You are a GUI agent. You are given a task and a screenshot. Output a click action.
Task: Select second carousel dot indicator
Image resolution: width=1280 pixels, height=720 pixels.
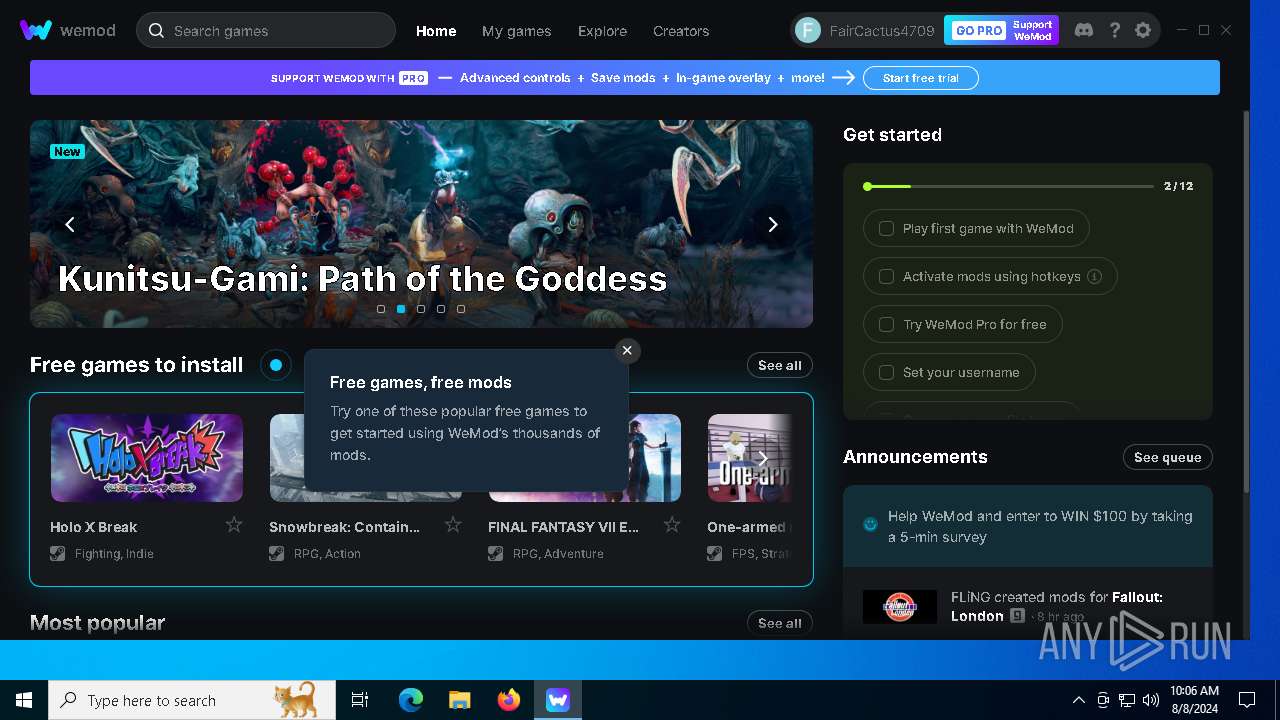(x=401, y=309)
